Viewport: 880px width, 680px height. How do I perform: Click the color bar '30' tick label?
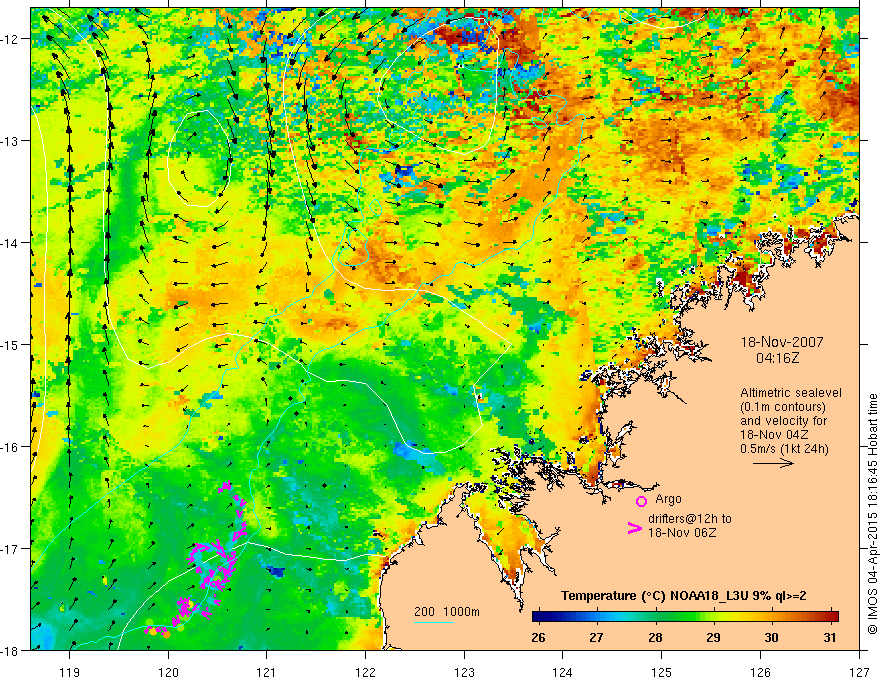(x=772, y=637)
